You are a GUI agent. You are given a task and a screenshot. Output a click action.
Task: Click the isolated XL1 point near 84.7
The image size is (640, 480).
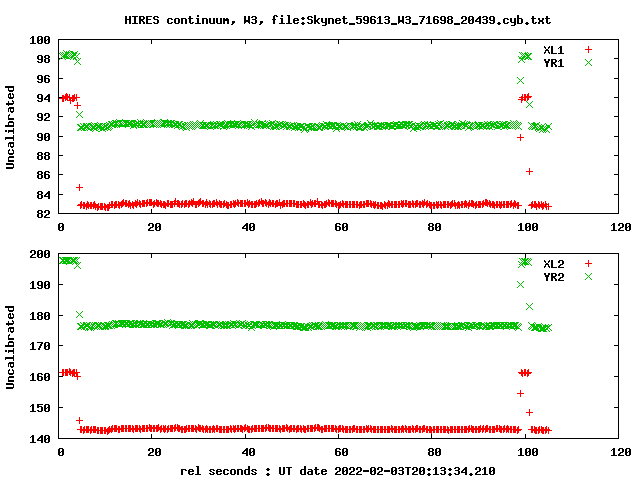point(80,187)
